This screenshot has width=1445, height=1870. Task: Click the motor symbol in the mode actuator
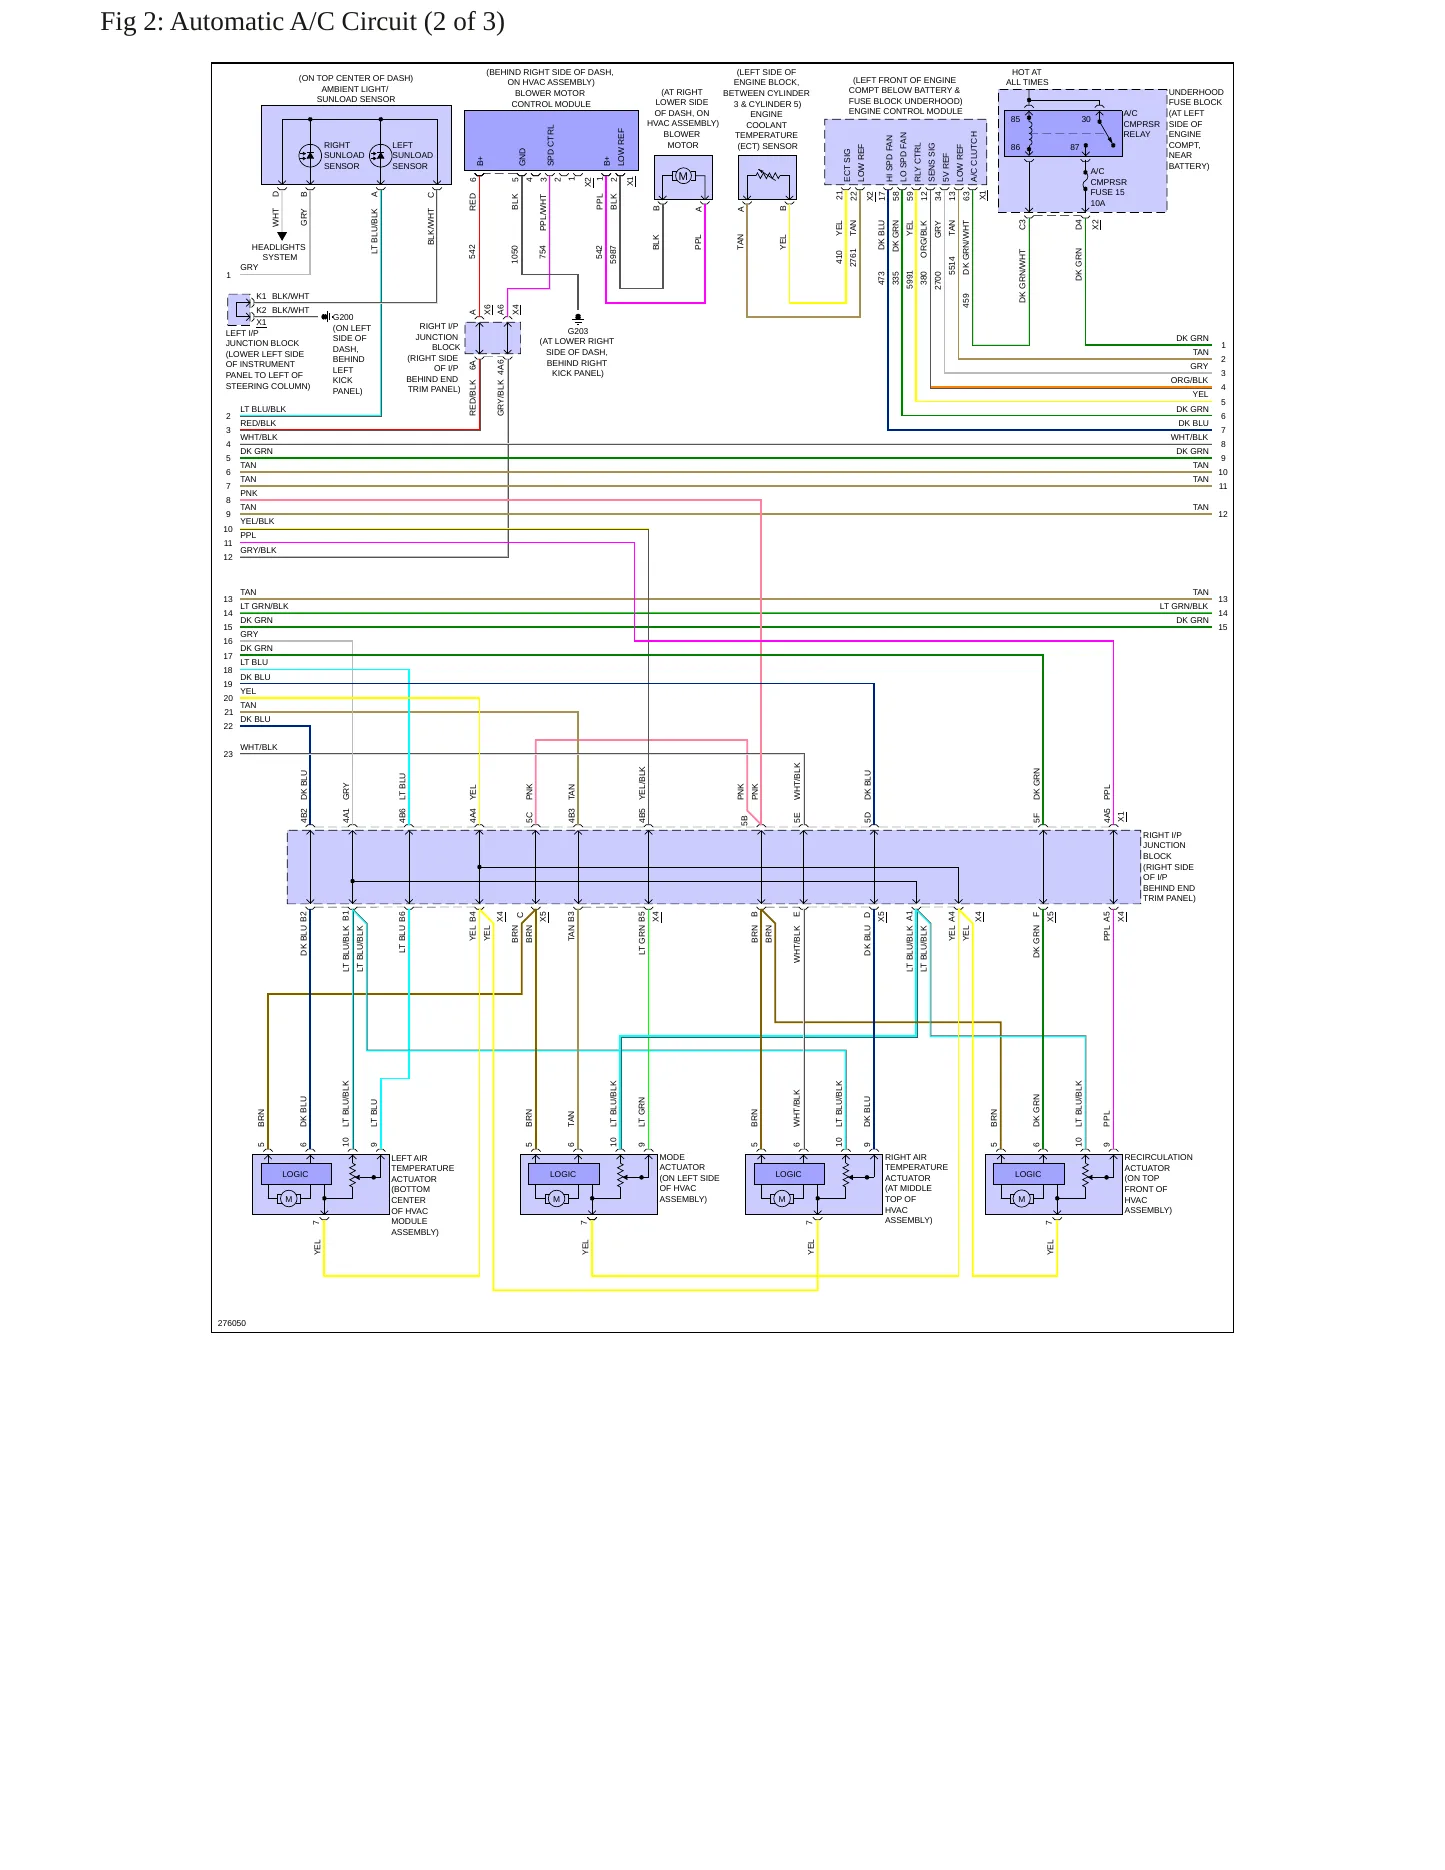pyautogui.click(x=557, y=1199)
